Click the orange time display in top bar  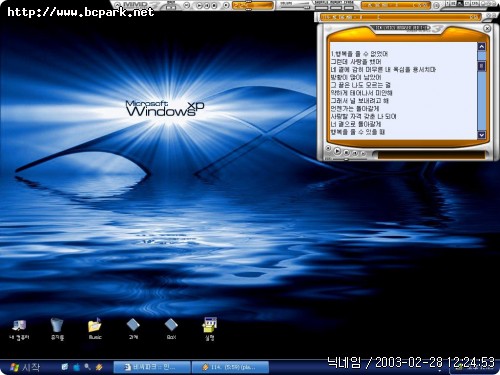252,5
